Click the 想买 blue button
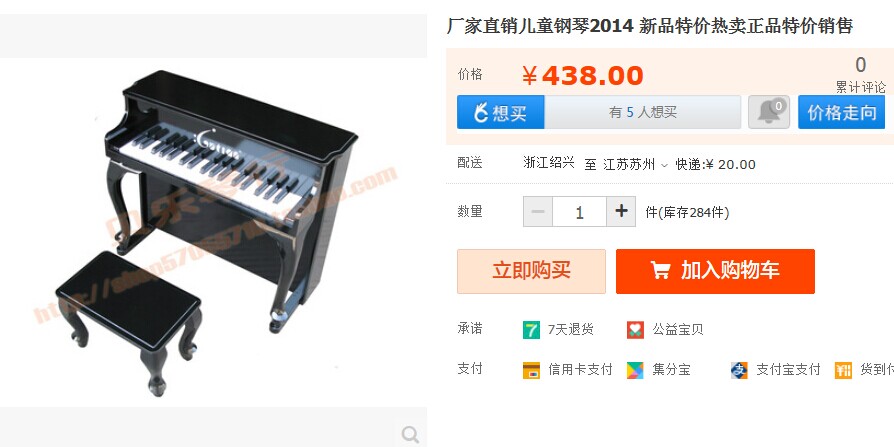The height and width of the screenshot is (447, 894). 501,112
